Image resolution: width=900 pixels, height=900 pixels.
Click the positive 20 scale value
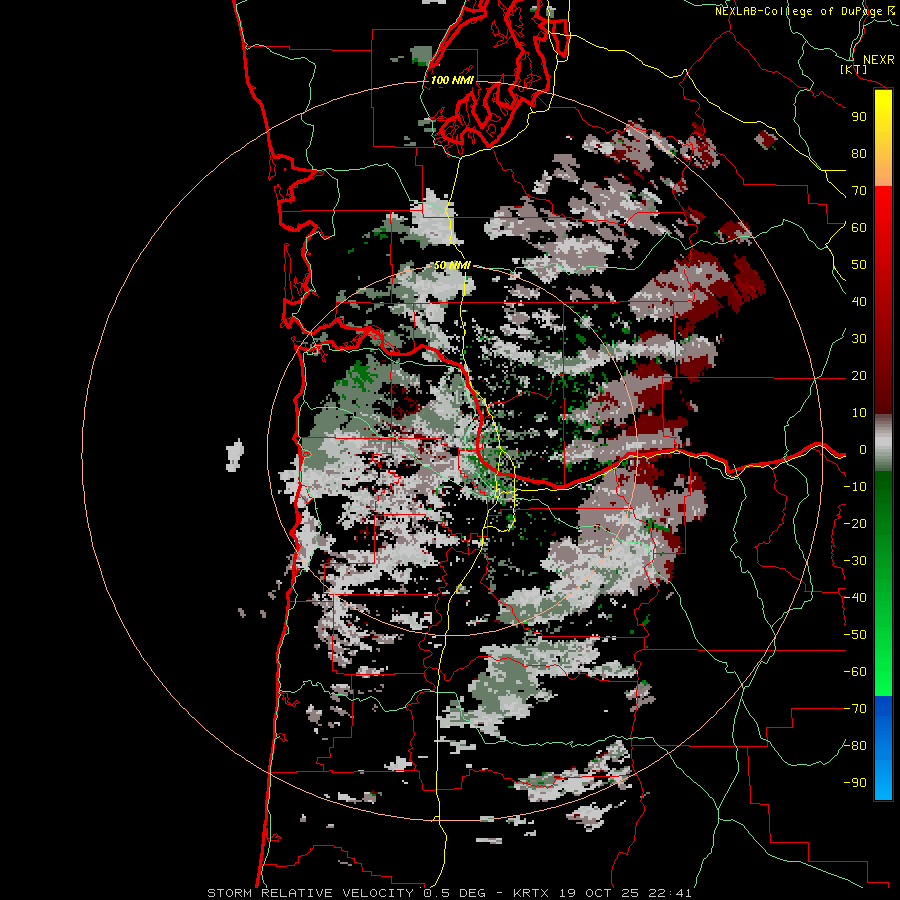point(859,376)
